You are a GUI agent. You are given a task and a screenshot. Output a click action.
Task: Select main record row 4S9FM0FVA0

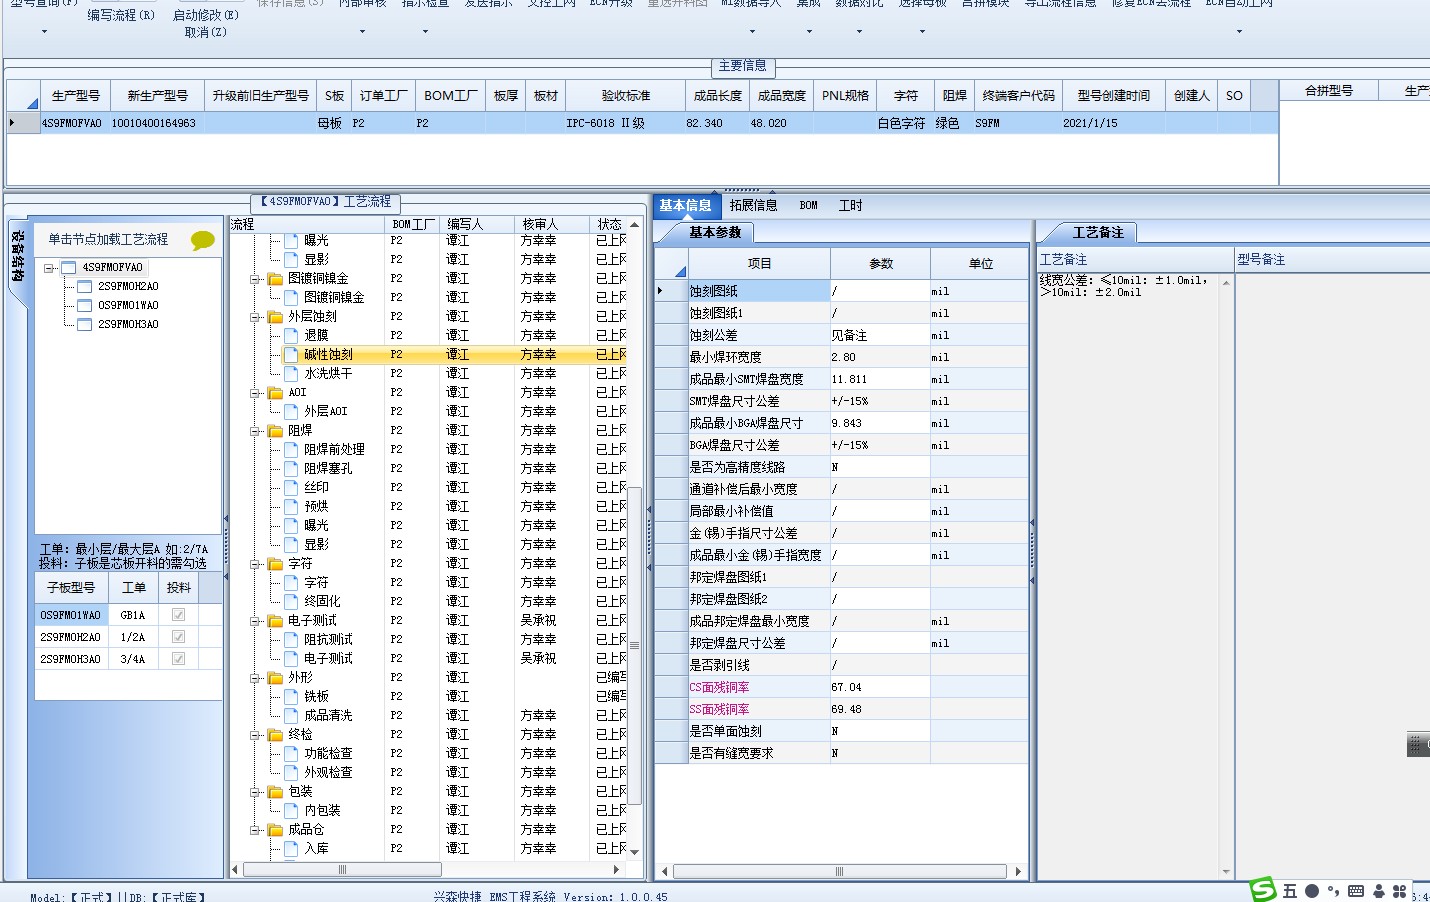point(642,123)
